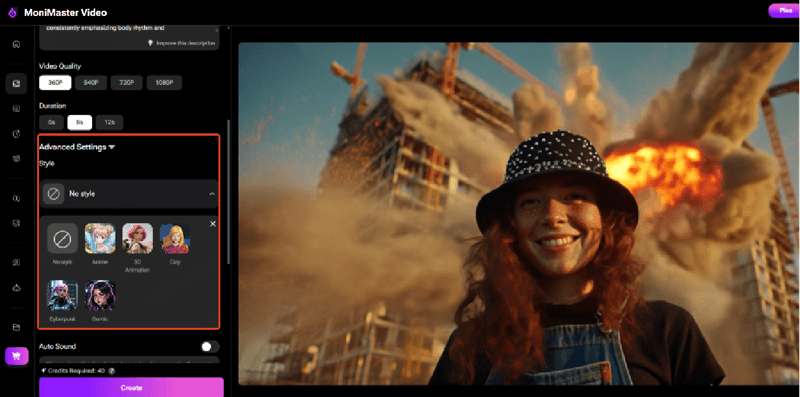Select the No style thumbnail
This screenshot has height=397, width=800.
[62, 238]
